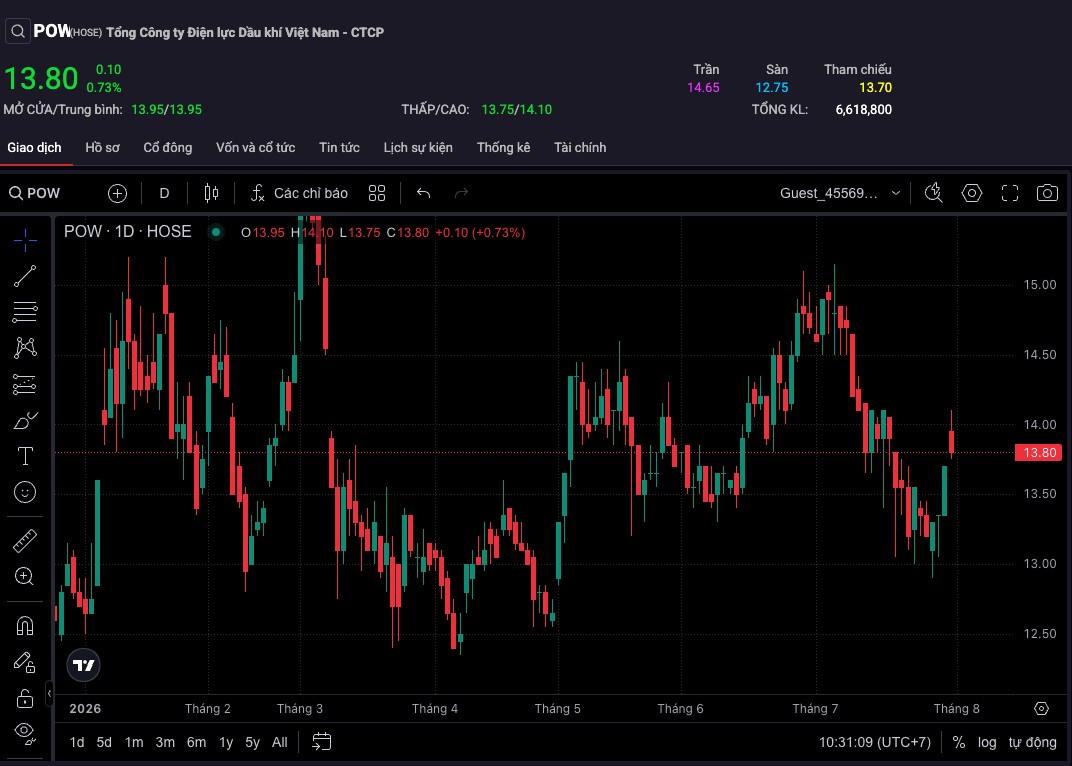Enter fullscreen chart mode
This screenshot has height=766, width=1072.
pyautogui.click(x=1010, y=194)
